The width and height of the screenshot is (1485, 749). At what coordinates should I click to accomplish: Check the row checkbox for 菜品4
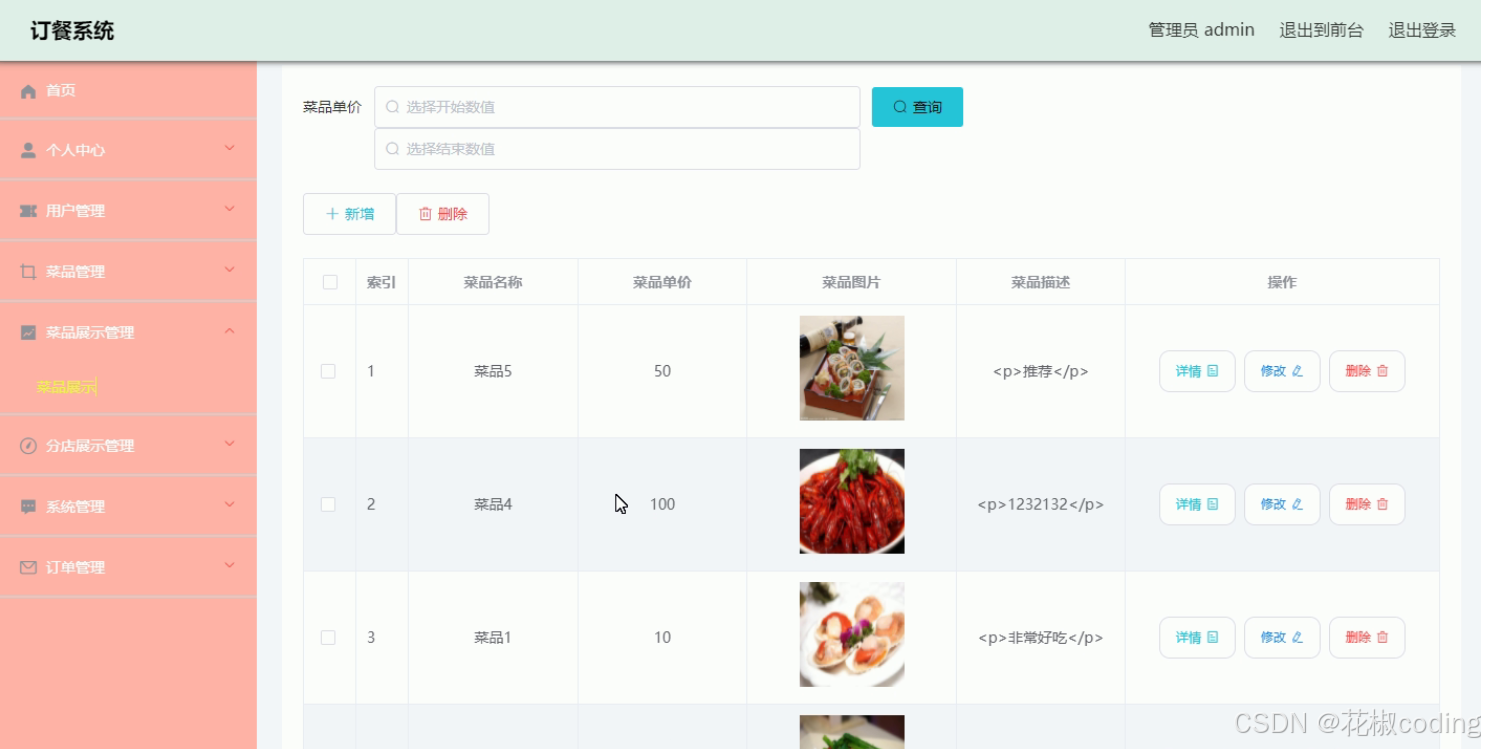[x=328, y=504]
